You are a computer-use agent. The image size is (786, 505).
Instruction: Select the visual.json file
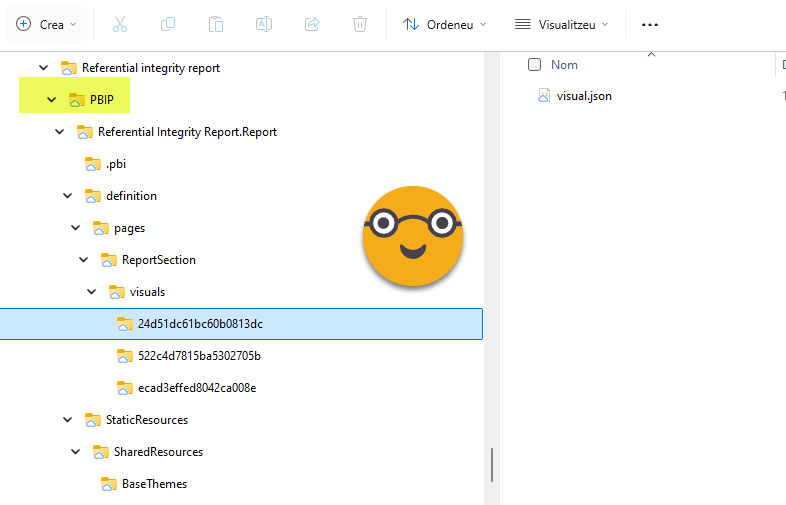coord(584,96)
